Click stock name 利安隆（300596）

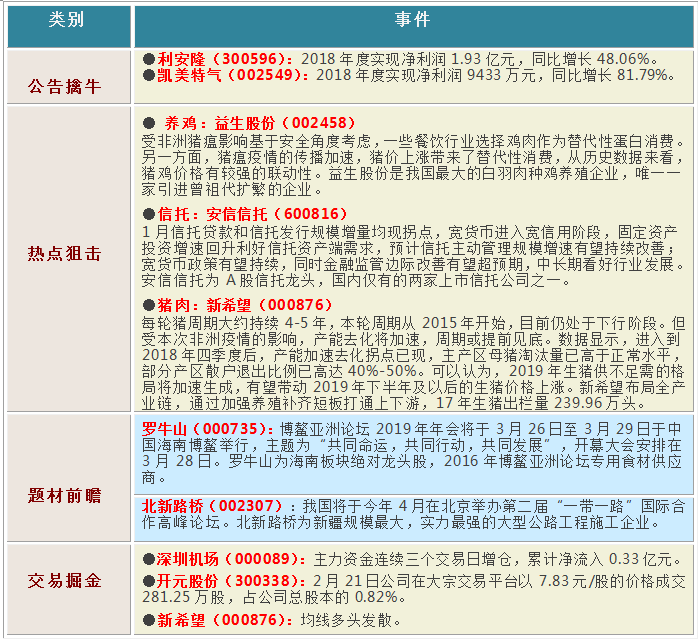point(225,59)
